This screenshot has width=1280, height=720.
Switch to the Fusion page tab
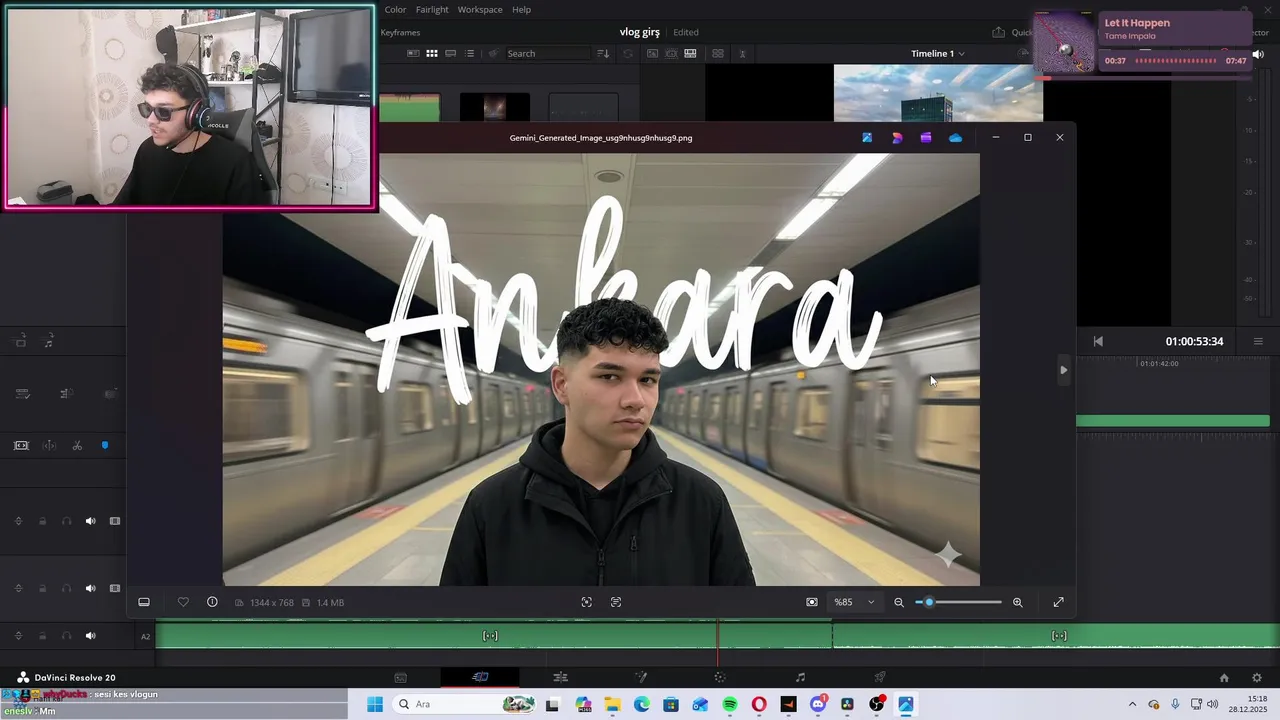click(641, 677)
